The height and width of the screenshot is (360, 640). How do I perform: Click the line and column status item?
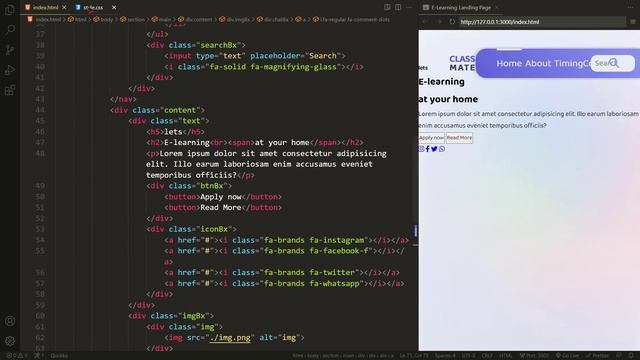point(414,356)
